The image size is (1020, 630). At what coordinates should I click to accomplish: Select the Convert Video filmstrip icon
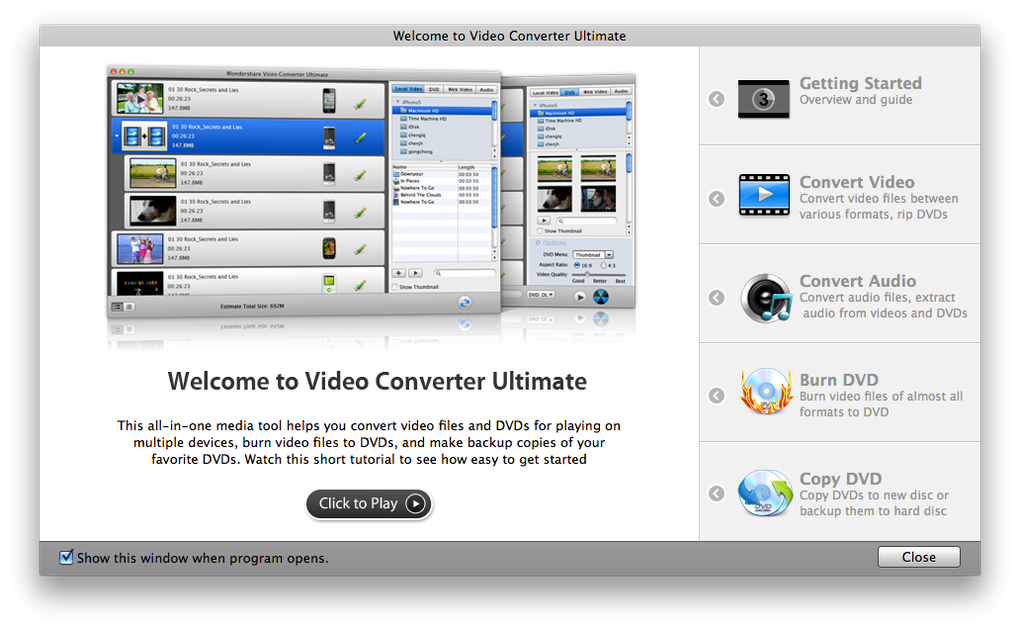[764, 195]
